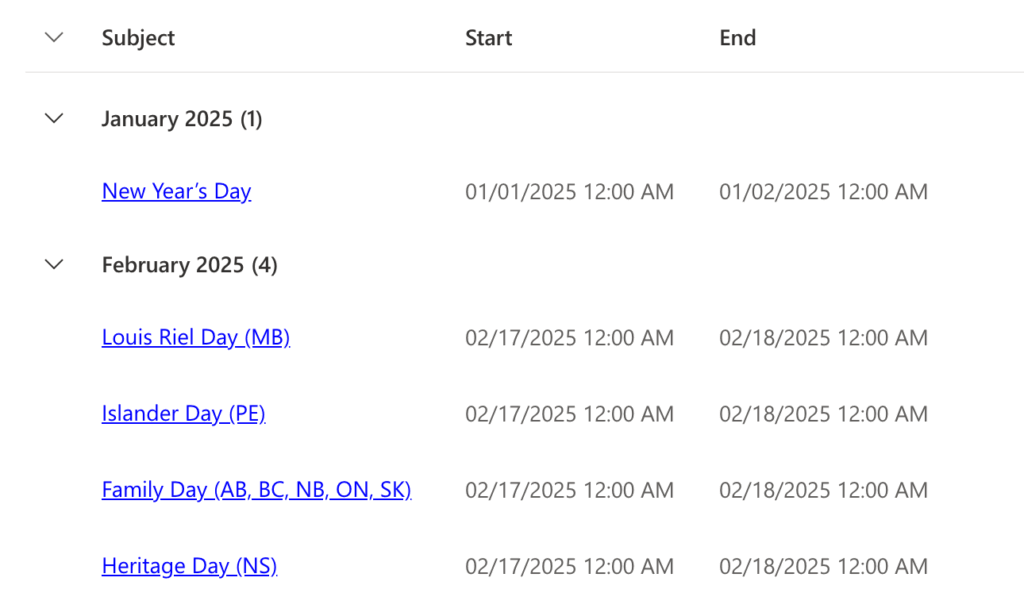The height and width of the screenshot is (616, 1024).
Task: Open the Heritage Day (NS) item
Action: point(189,565)
